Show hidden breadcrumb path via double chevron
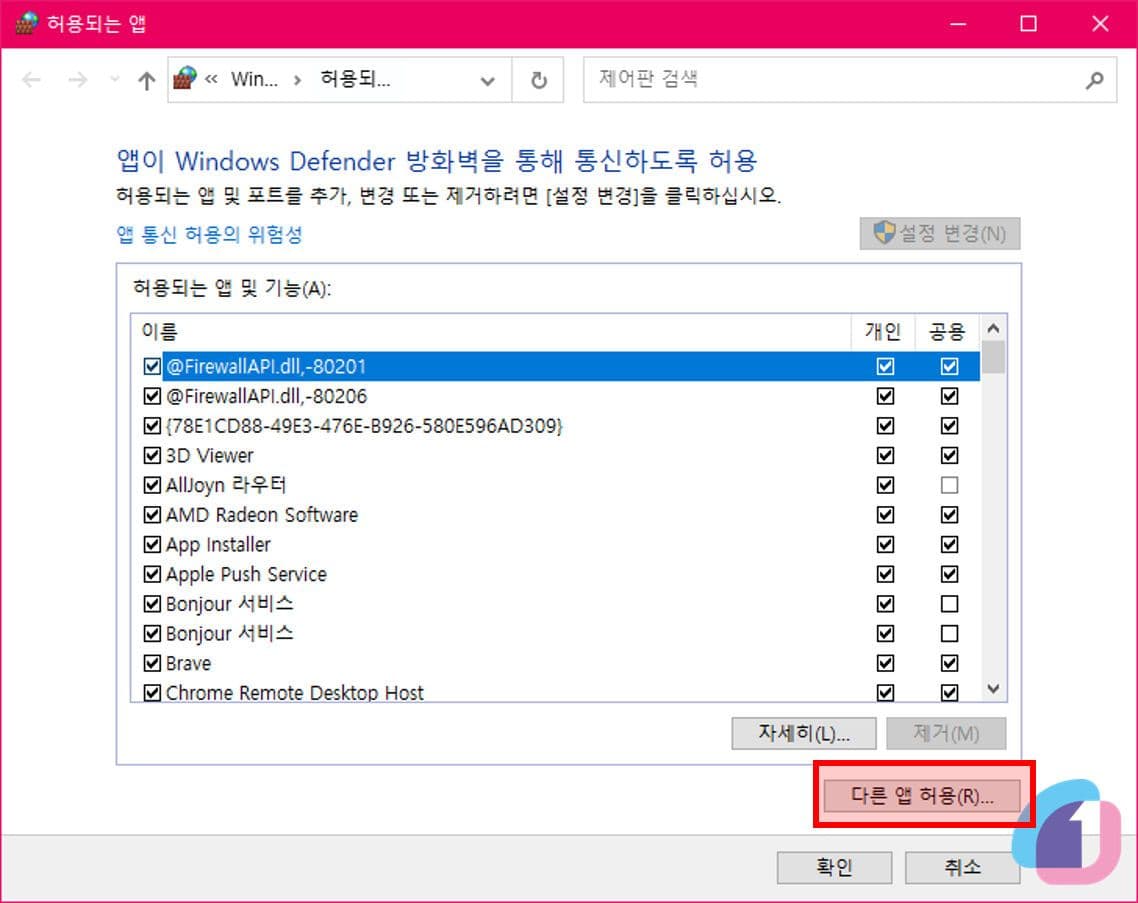Screen dimensions: 1138x903 tap(211, 79)
